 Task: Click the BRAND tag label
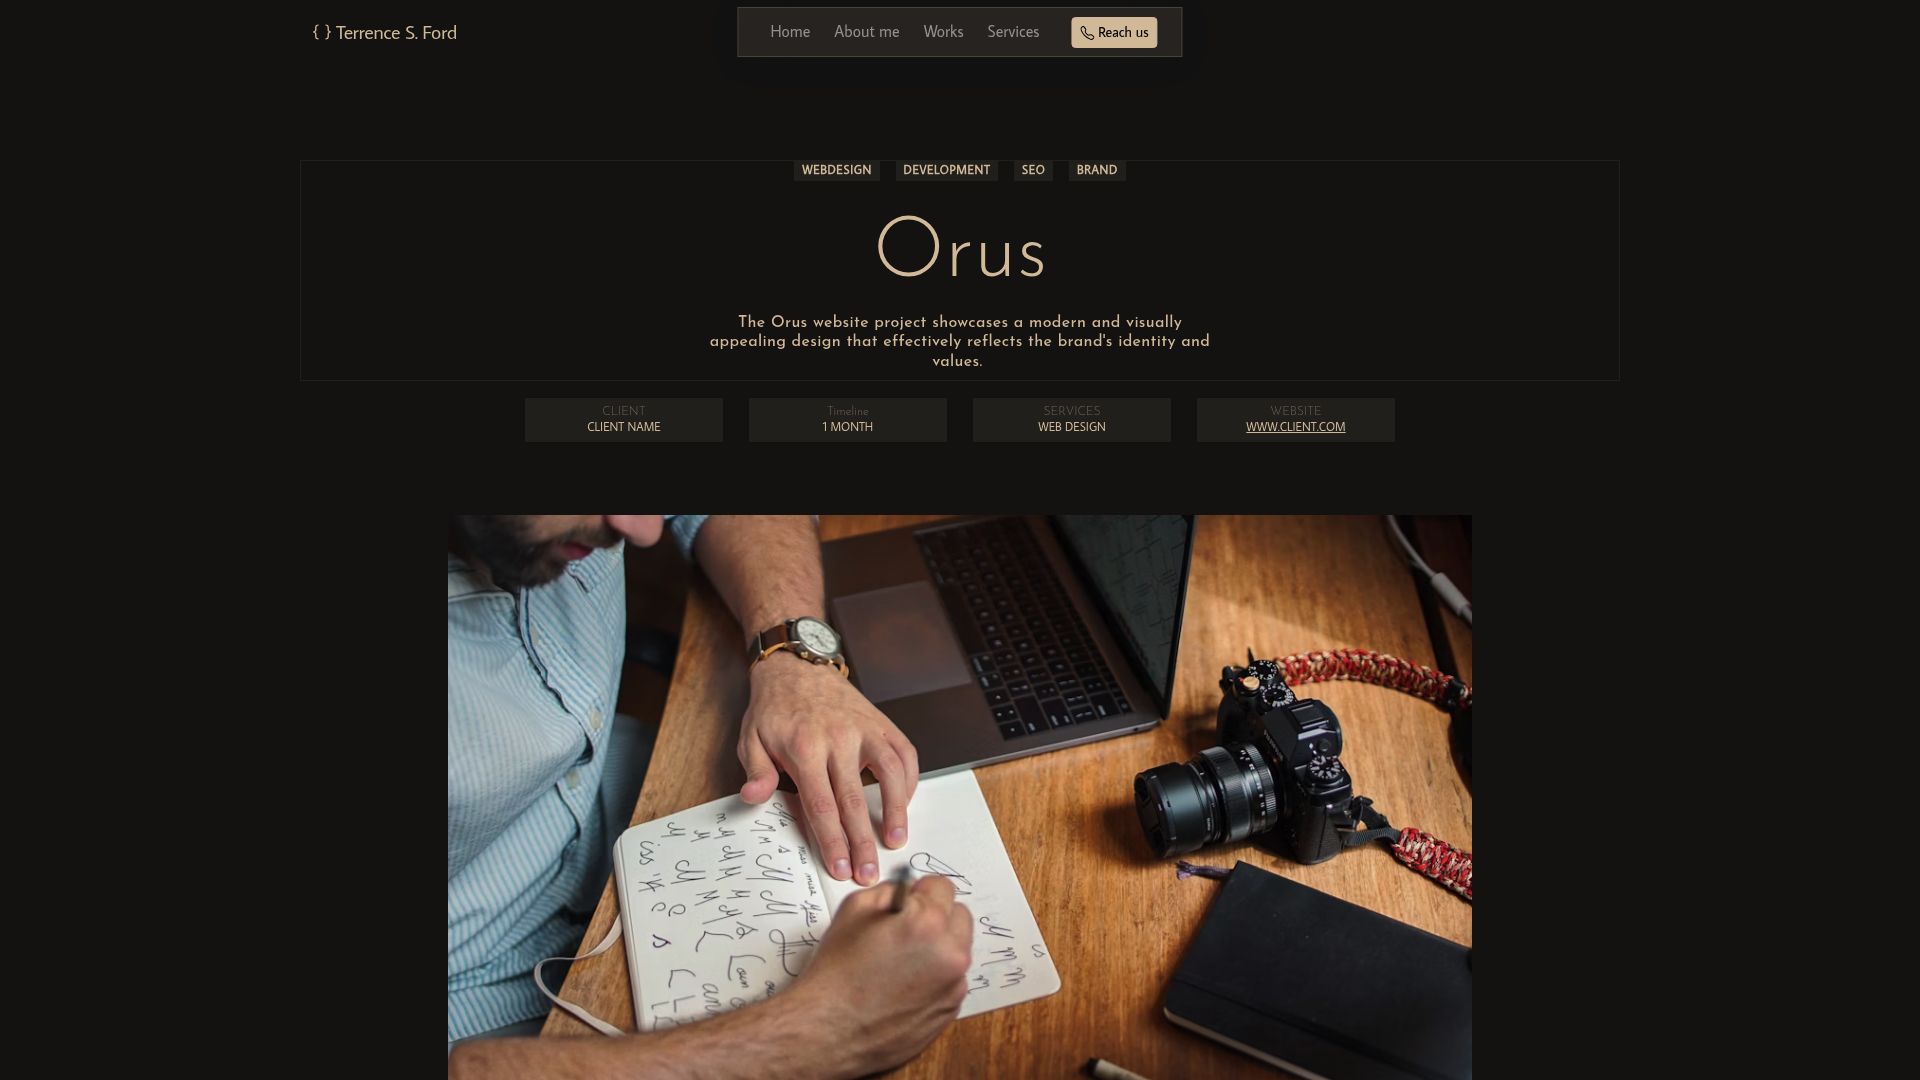point(1097,170)
